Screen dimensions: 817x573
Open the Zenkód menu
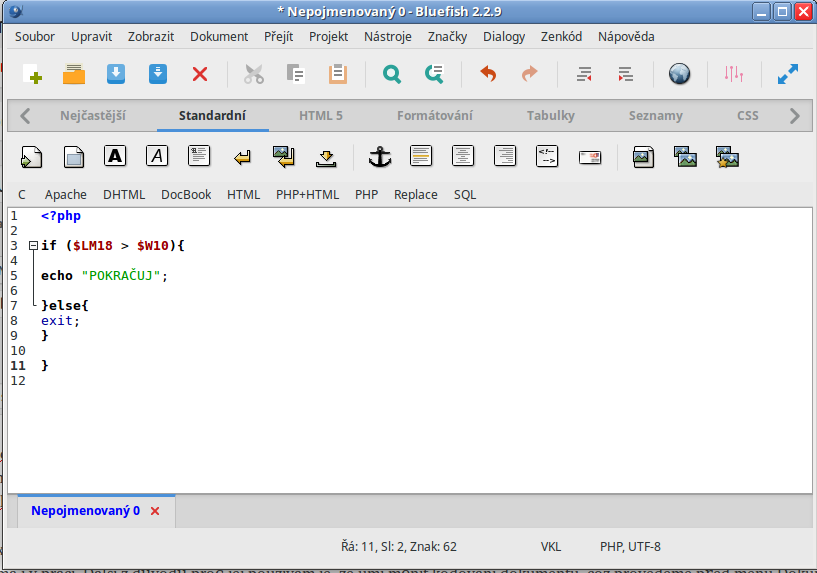pyautogui.click(x=561, y=36)
